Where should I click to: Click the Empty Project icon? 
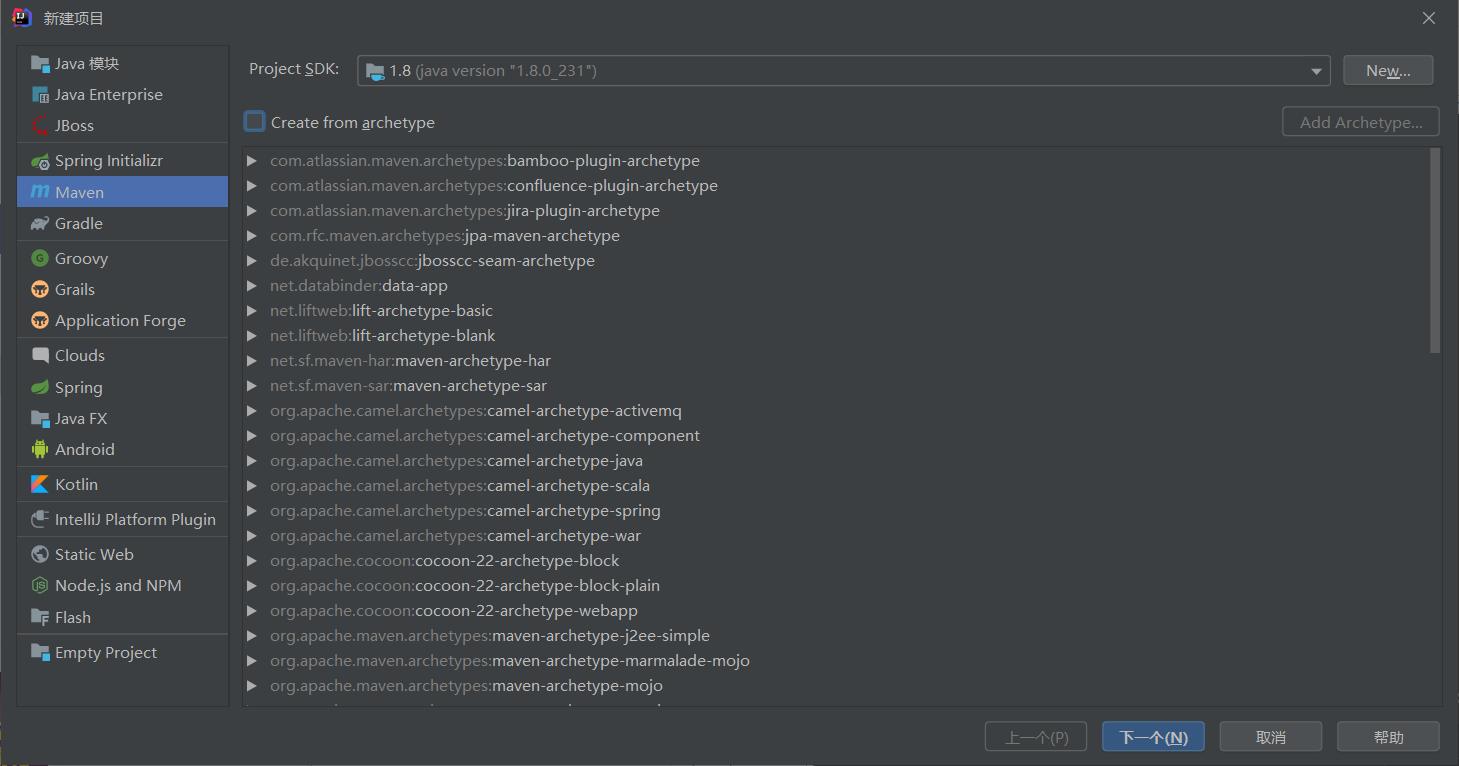(x=40, y=653)
